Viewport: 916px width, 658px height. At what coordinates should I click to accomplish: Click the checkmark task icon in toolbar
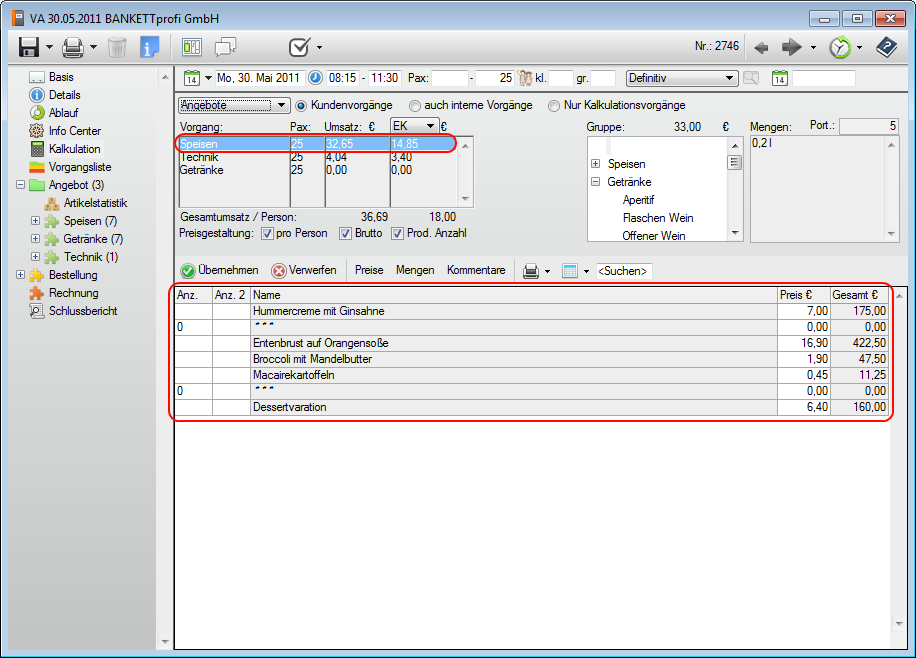[x=298, y=47]
